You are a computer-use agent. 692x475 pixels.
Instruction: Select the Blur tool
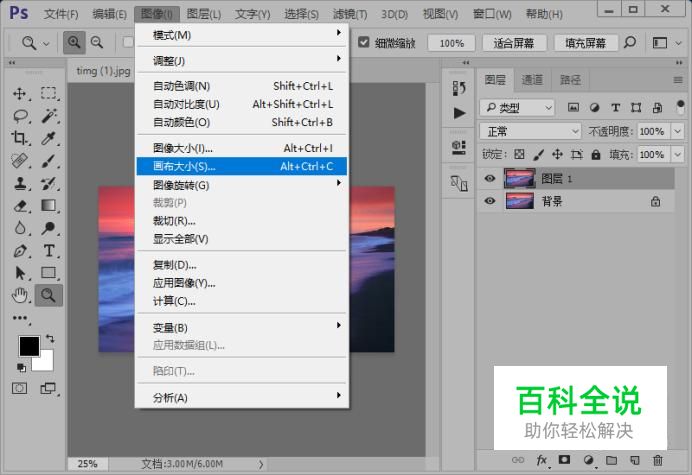pyautogui.click(x=20, y=228)
